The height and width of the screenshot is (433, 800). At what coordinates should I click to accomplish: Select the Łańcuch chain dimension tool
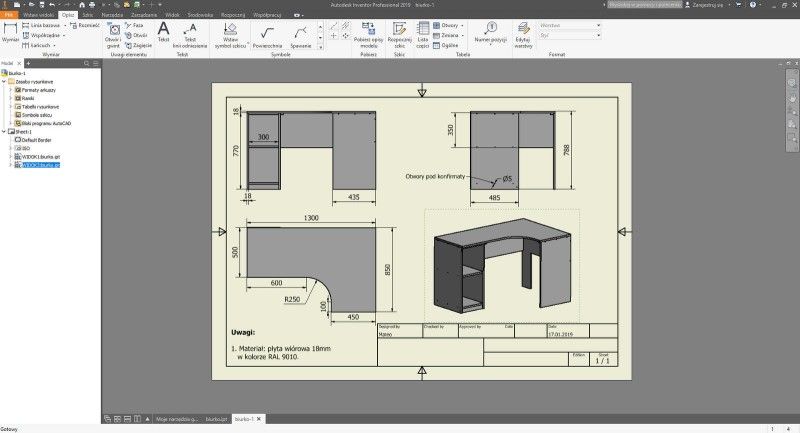click(x=36, y=45)
